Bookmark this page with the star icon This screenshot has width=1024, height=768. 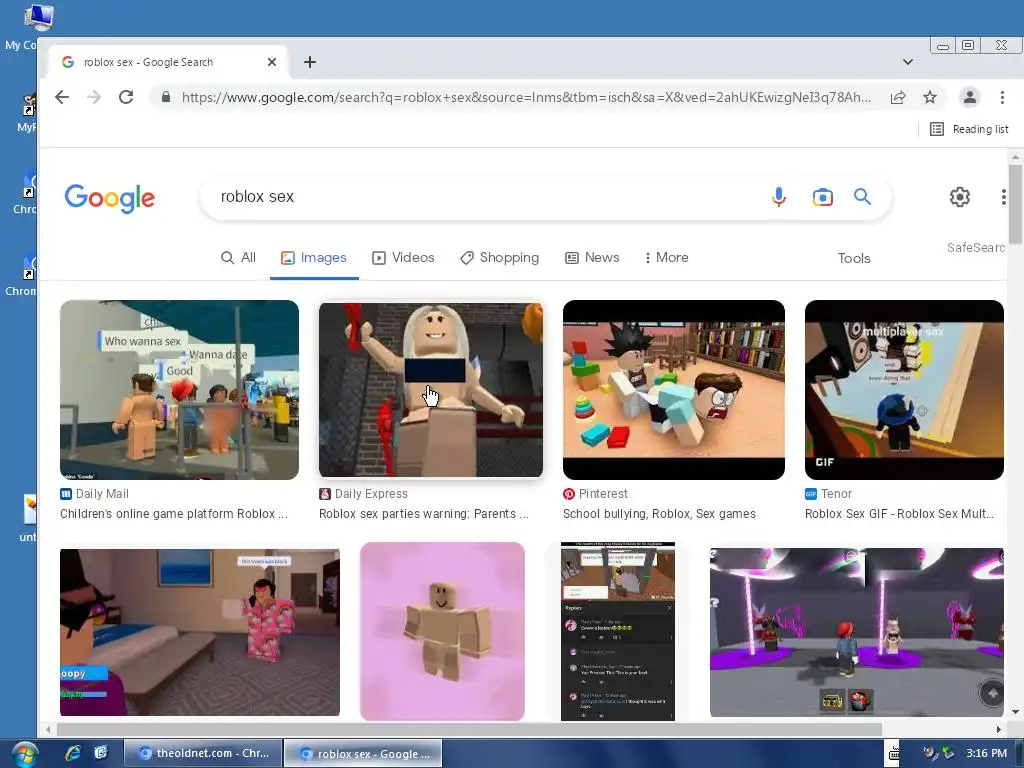click(x=930, y=97)
